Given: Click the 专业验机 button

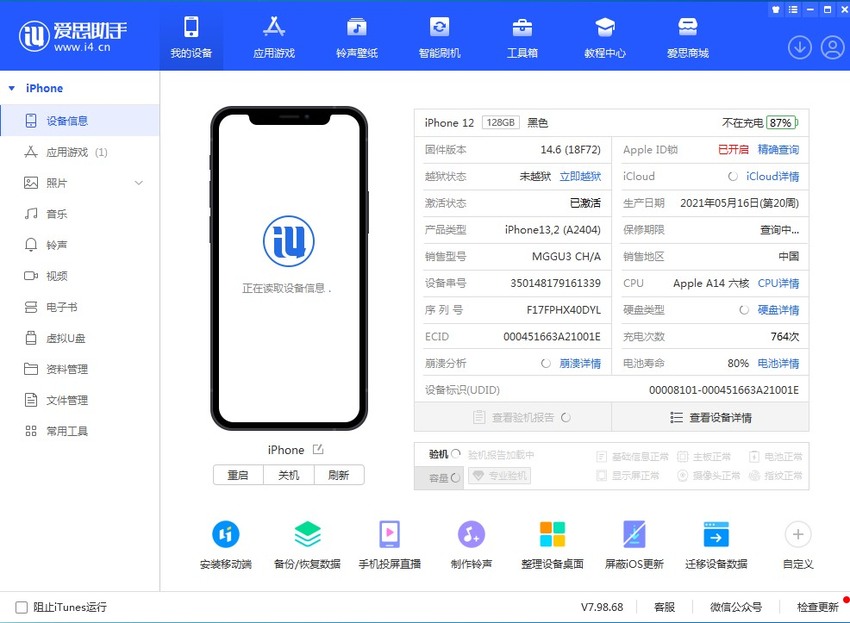Looking at the screenshot, I should (x=499, y=476).
